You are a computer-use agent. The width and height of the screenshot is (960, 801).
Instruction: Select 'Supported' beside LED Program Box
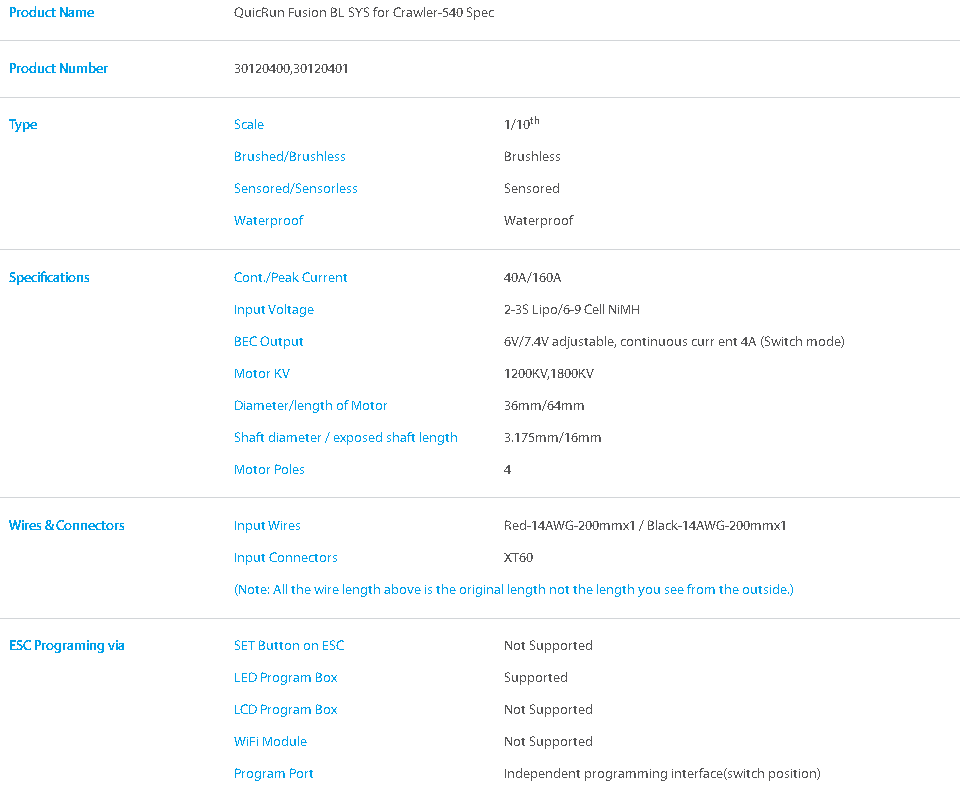(536, 678)
